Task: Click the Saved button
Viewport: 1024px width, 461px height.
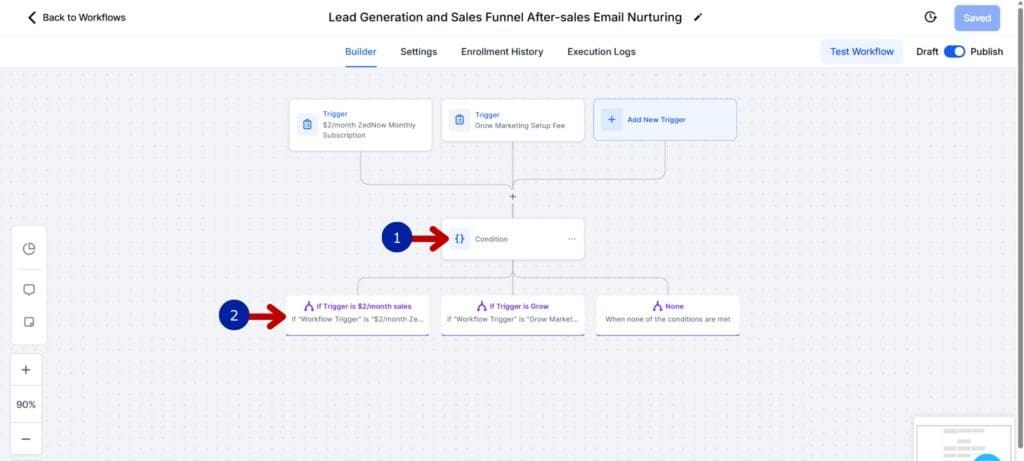Action: (x=977, y=18)
